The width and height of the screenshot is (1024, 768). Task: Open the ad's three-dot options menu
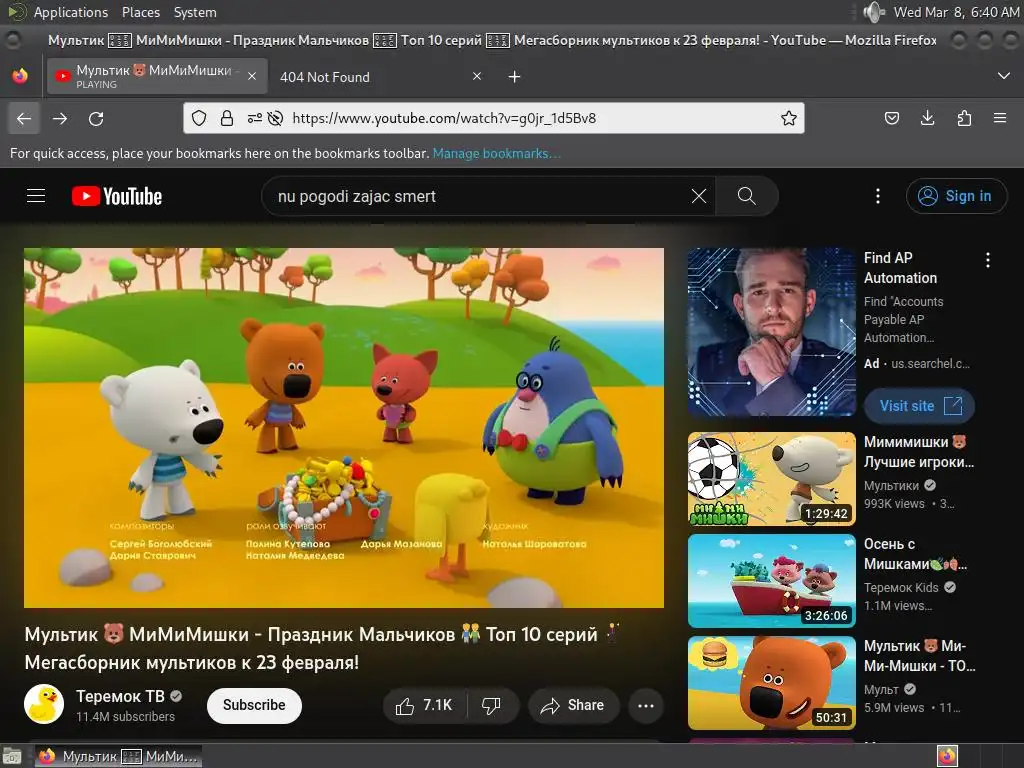(987, 260)
